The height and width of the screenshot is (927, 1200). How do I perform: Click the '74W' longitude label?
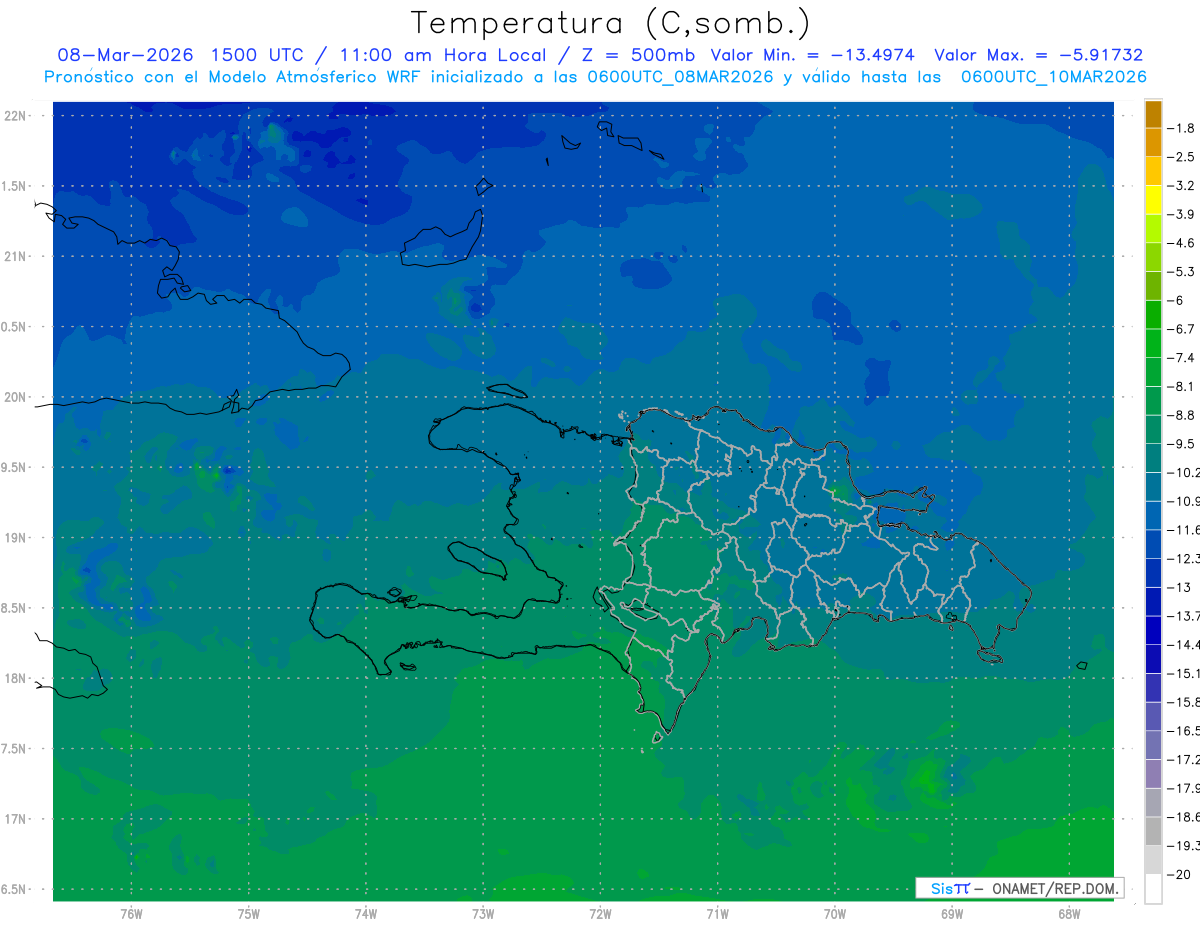pyautogui.click(x=366, y=914)
